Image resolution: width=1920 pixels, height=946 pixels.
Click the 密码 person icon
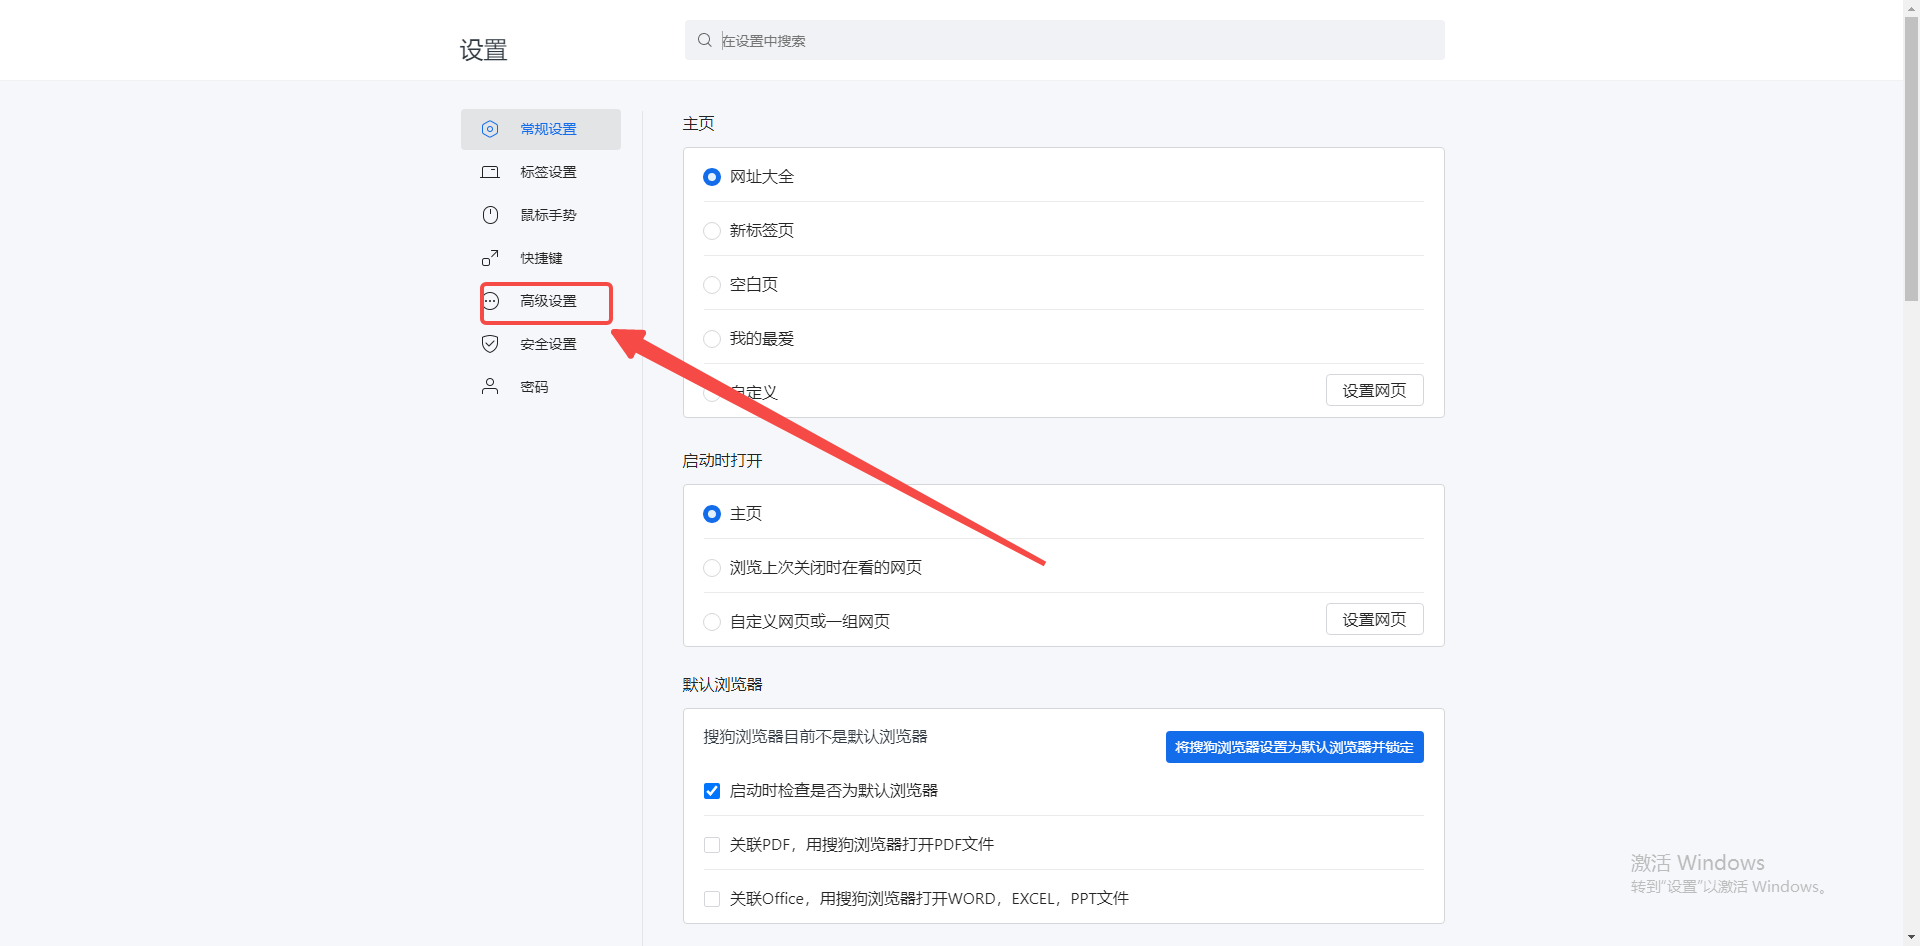490,386
